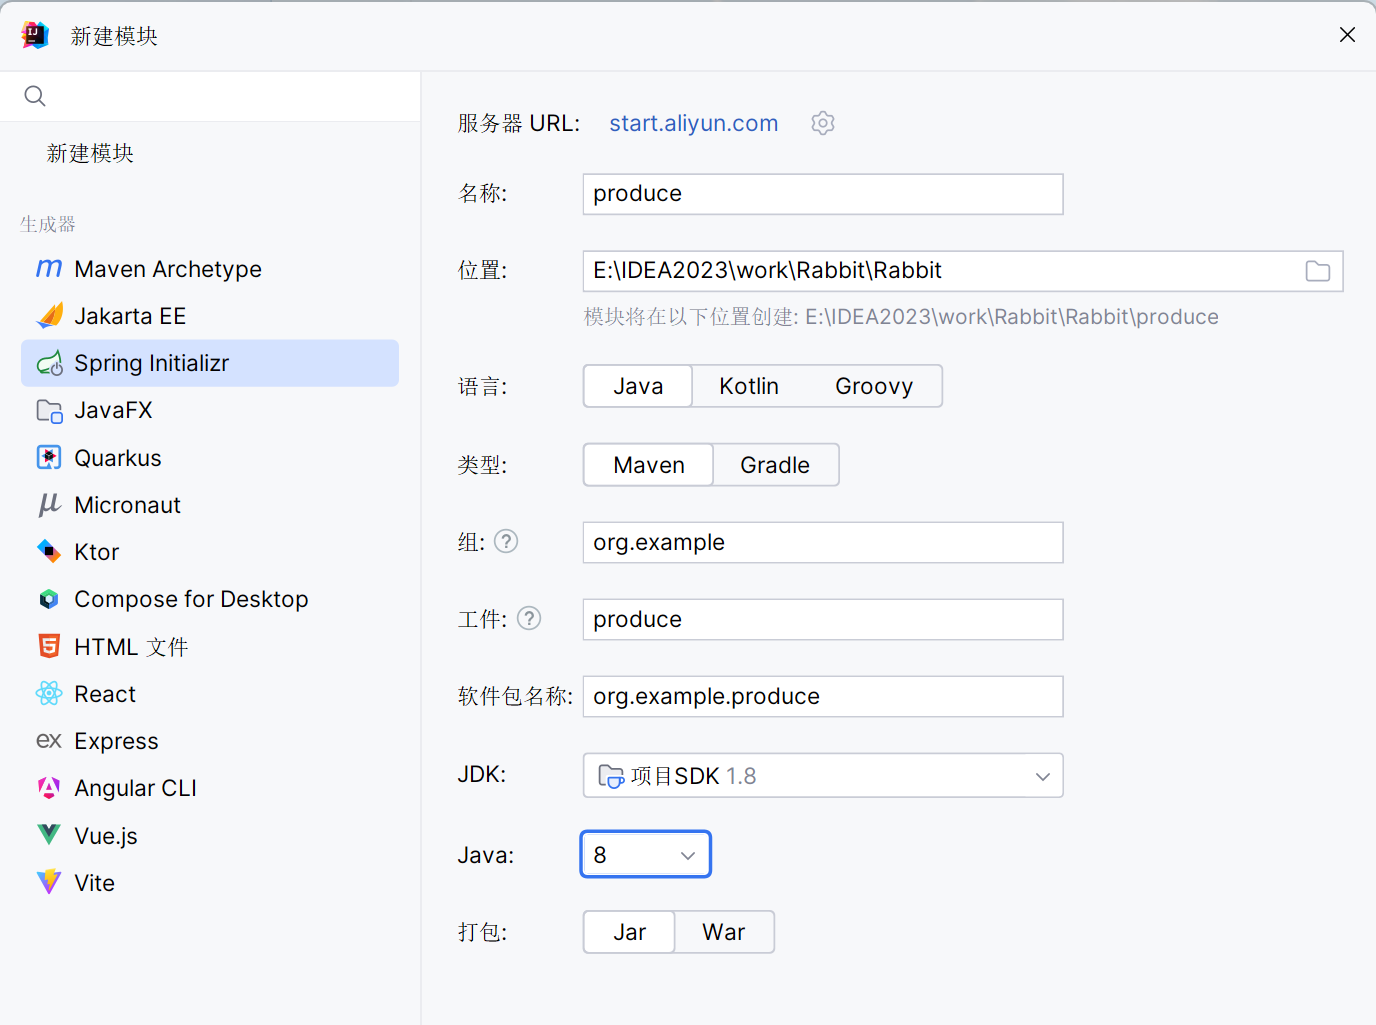Click the Micronaut mu icon
This screenshot has height=1025, width=1376.
pos(49,505)
